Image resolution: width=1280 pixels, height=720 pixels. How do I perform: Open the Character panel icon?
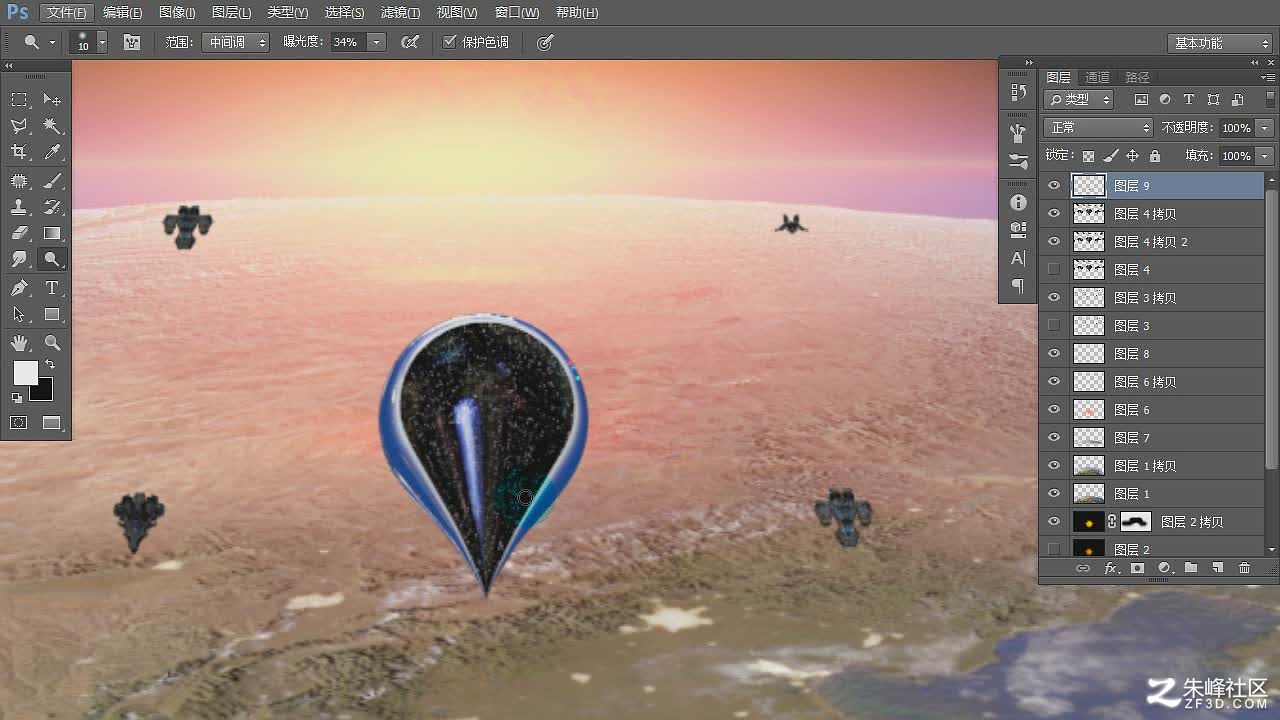click(x=1018, y=258)
